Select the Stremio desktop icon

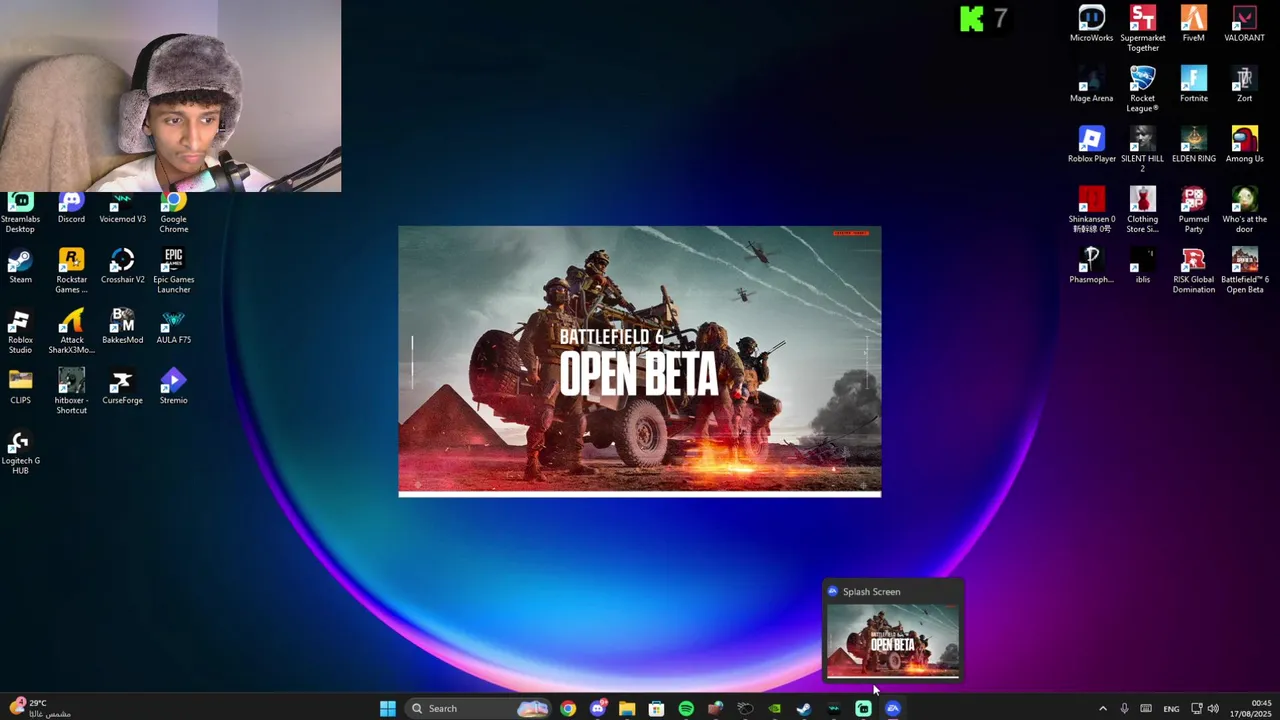pos(173,387)
